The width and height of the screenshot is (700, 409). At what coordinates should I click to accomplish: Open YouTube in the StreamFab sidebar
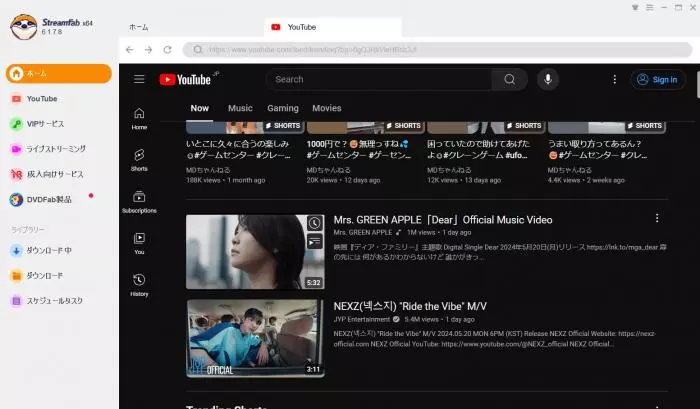tap(42, 99)
